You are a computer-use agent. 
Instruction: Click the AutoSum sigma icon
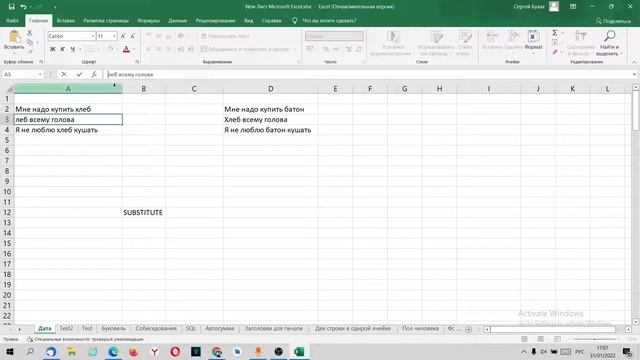pyautogui.click(x=555, y=33)
